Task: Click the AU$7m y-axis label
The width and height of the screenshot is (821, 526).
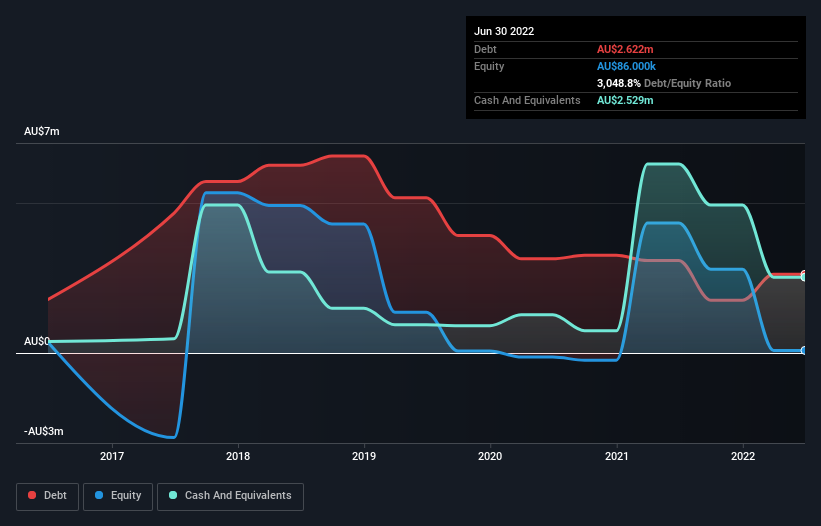Action: click(42, 131)
